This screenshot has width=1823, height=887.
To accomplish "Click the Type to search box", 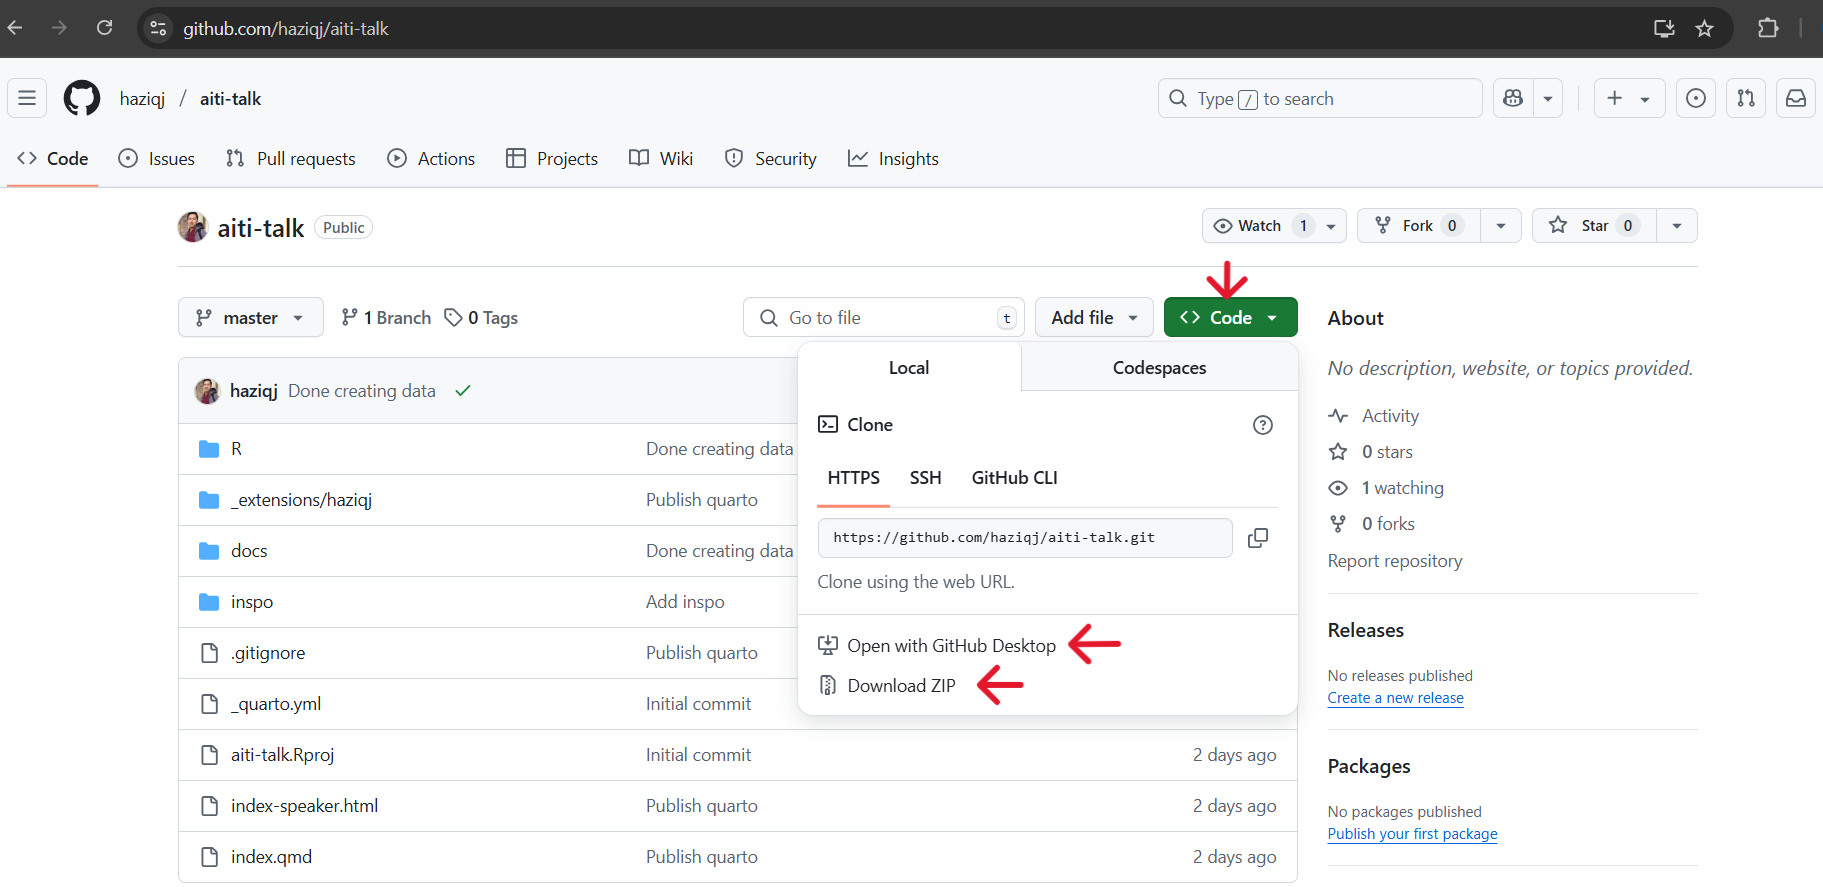I will [x=1320, y=98].
